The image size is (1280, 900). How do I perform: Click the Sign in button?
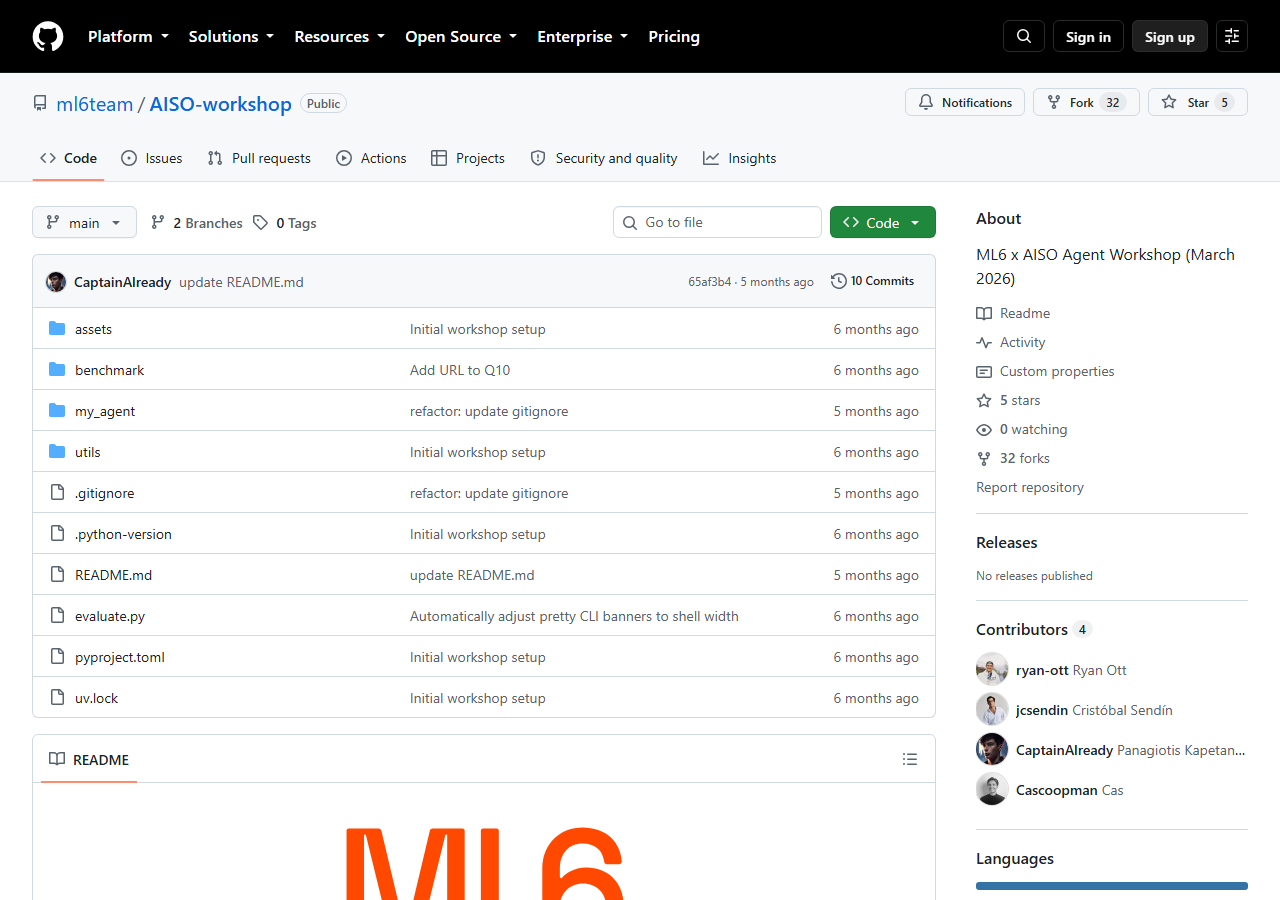pos(1088,36)
